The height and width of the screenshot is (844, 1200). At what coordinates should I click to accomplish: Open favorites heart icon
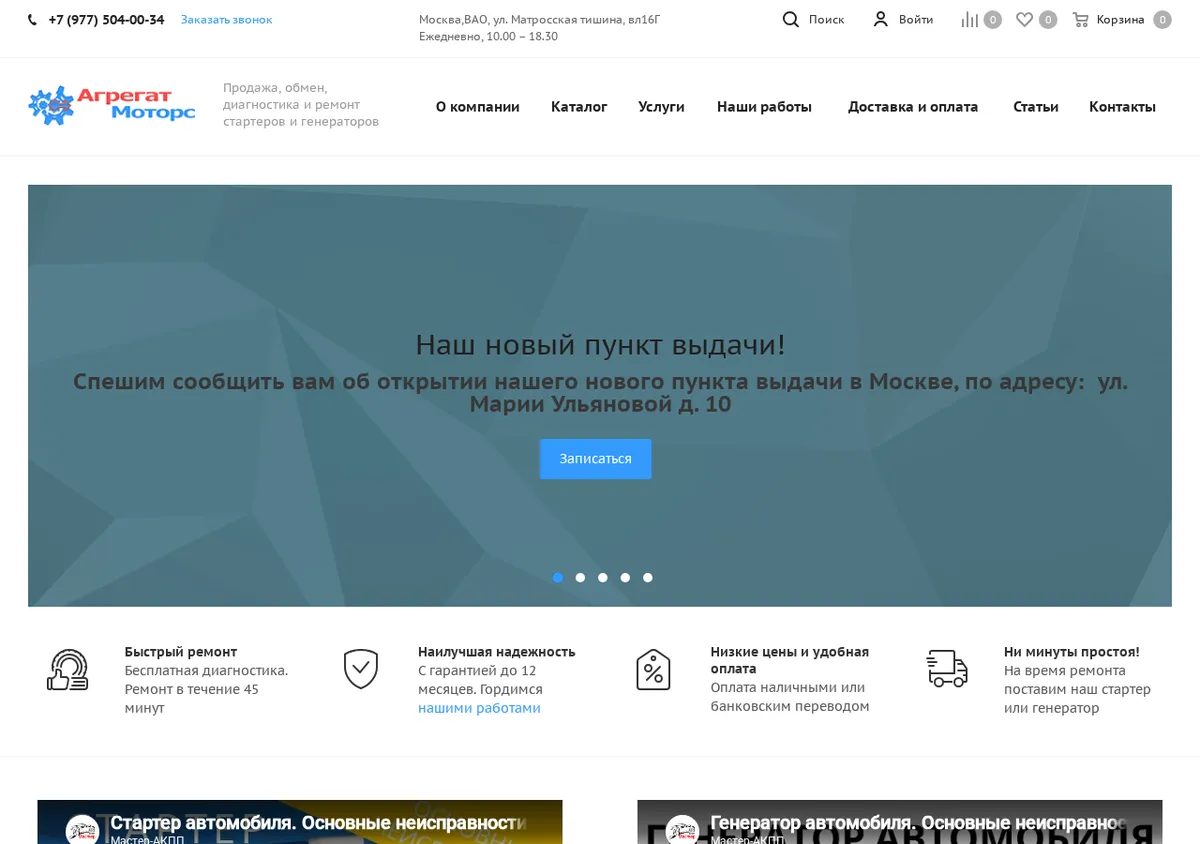1024,19
